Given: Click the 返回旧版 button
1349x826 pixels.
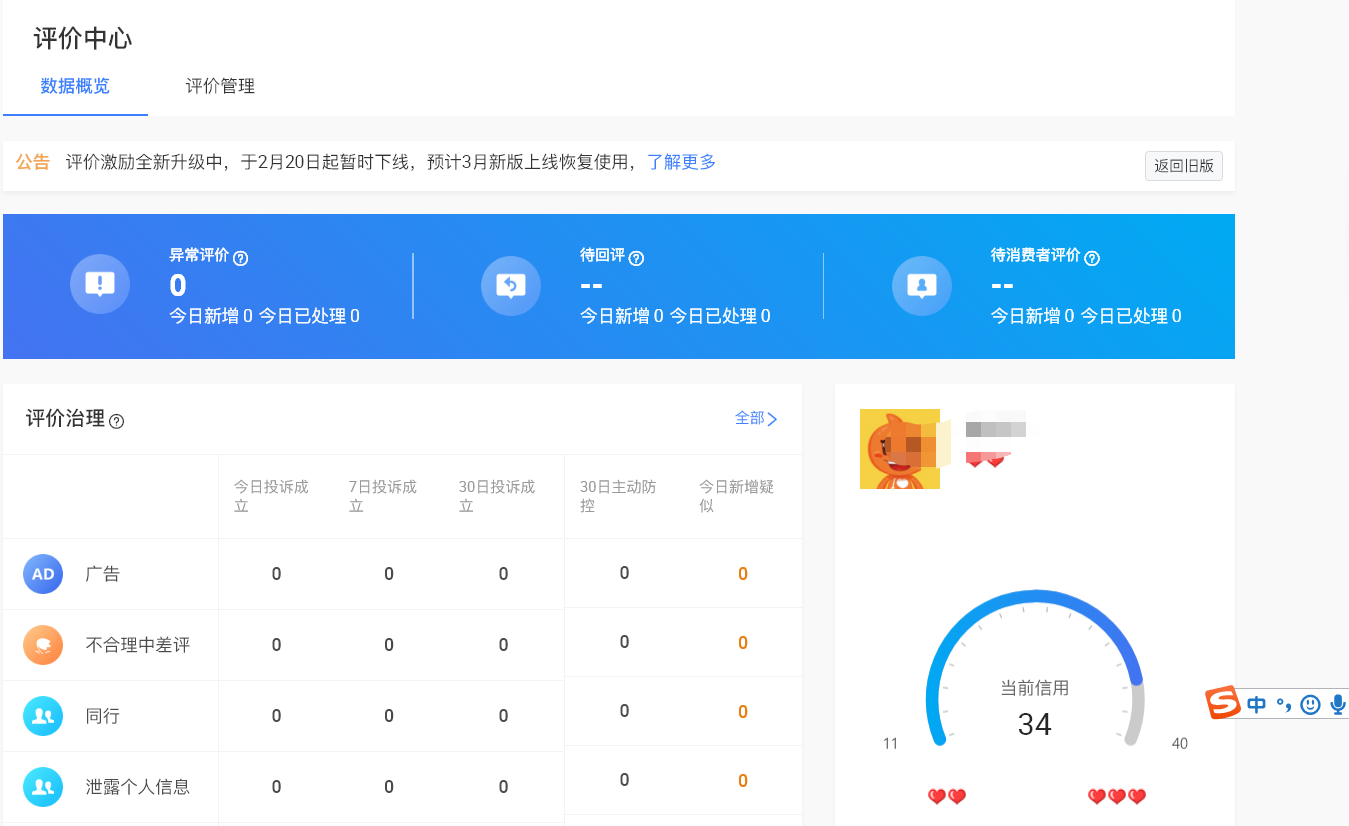Looking at the screenshot, I should pyautogui.click(x=1184, y=166).
